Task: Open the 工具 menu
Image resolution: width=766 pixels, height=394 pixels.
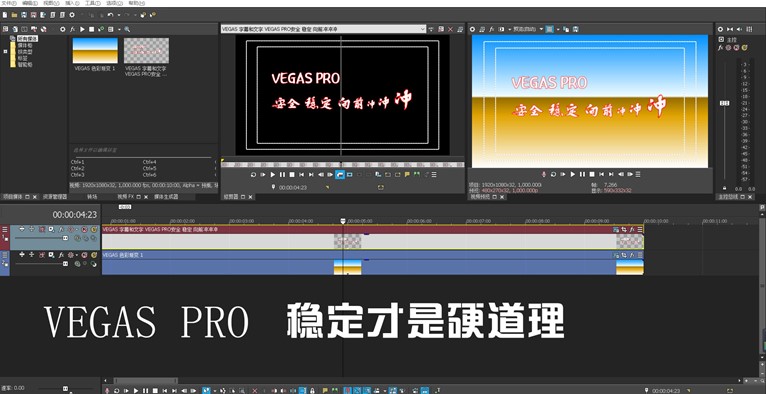Action: pos(92,3)
